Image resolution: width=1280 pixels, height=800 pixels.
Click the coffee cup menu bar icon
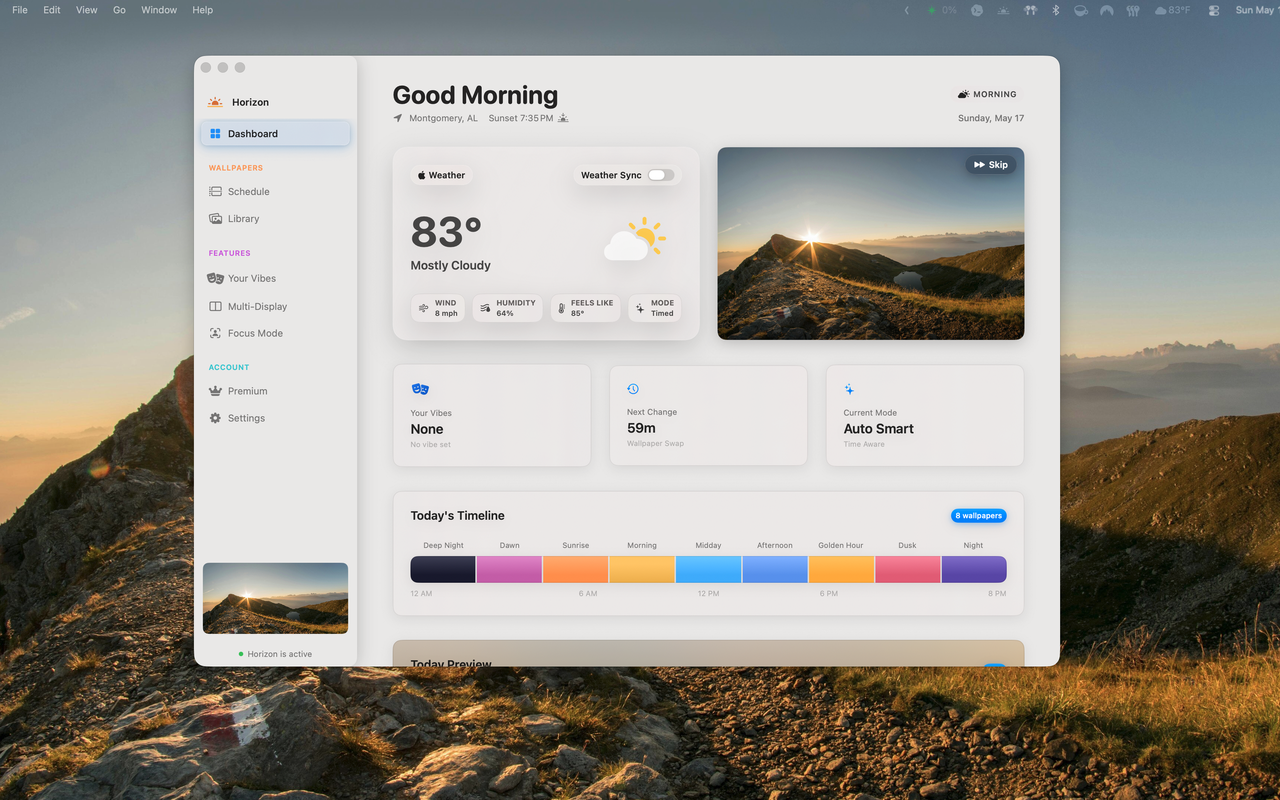tap(1081, 10)
